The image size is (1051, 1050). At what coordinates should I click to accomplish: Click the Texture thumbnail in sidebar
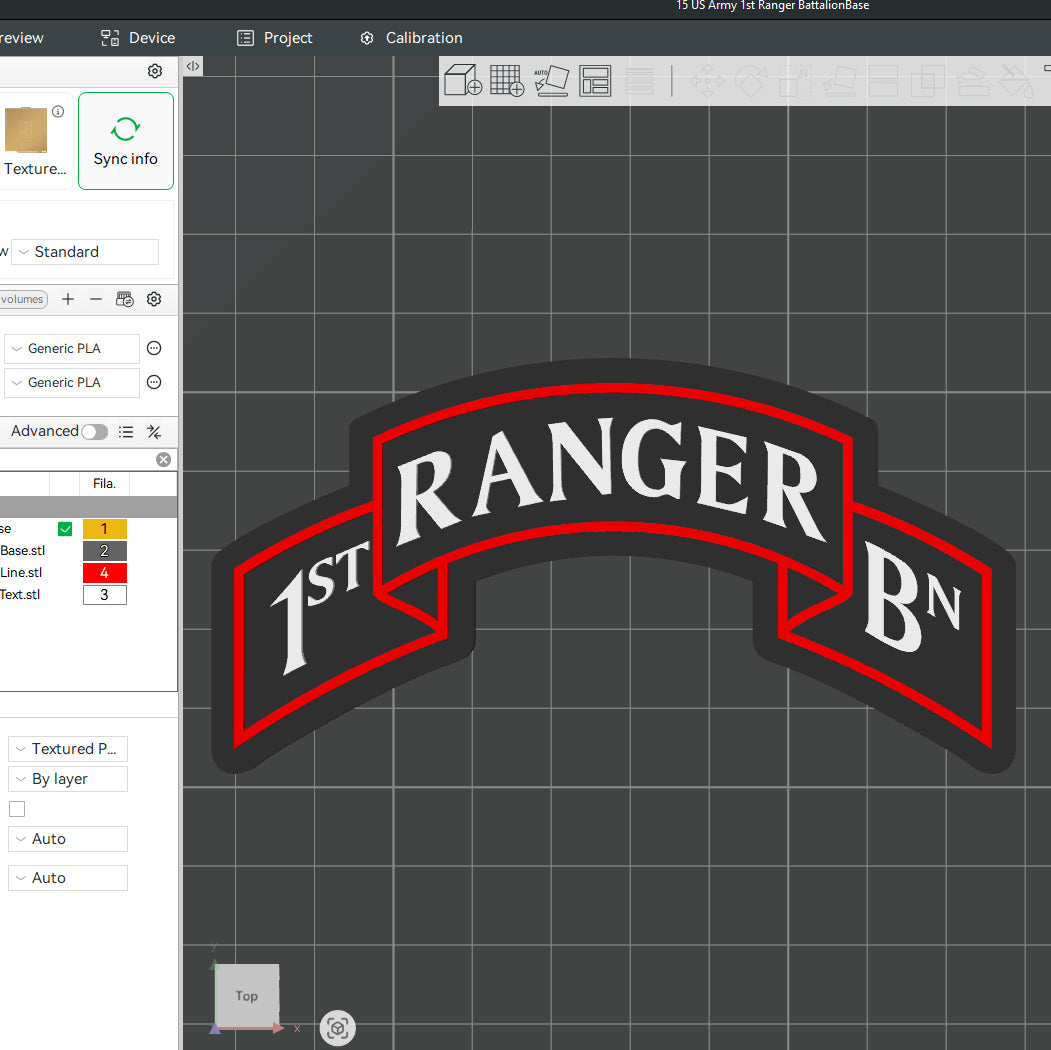[x=25, y=130]
